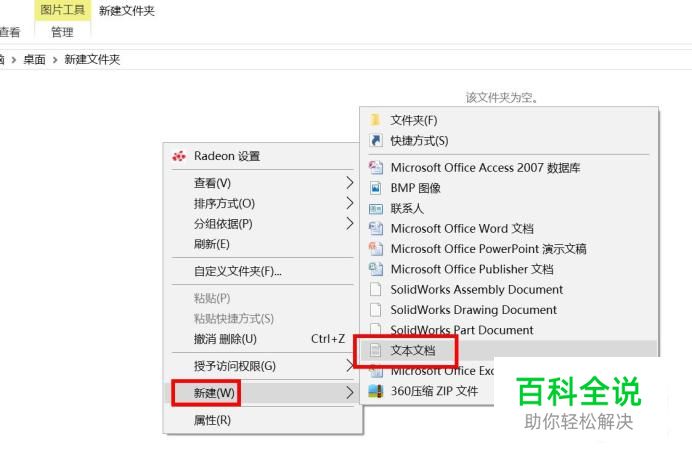Create a new 快捷方式(S)

[509, 140]
